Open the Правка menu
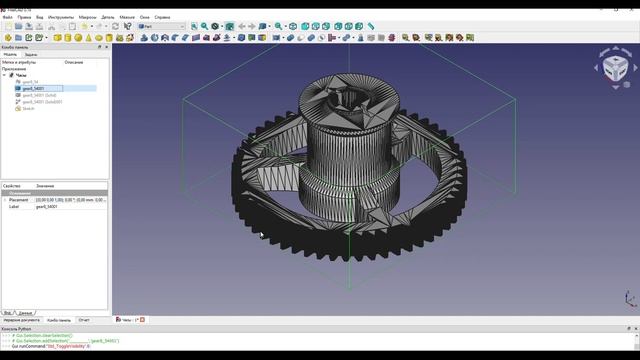 [x=24, y=17]
